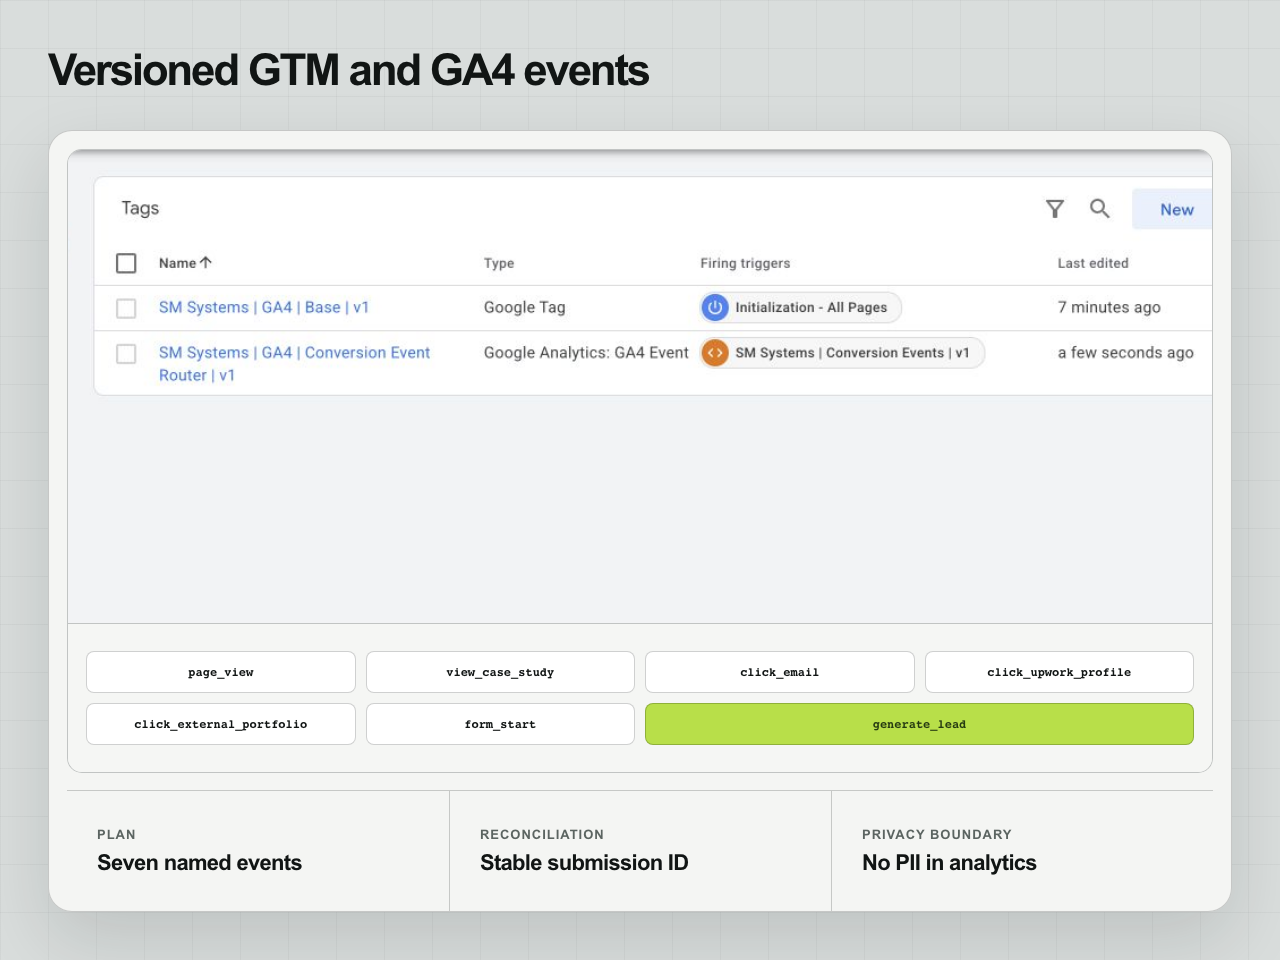Click the Stable submission ID text

click(584, 862)
